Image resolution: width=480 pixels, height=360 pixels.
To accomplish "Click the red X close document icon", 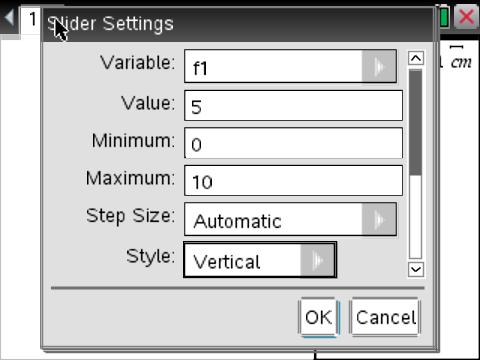I will 466,17.
